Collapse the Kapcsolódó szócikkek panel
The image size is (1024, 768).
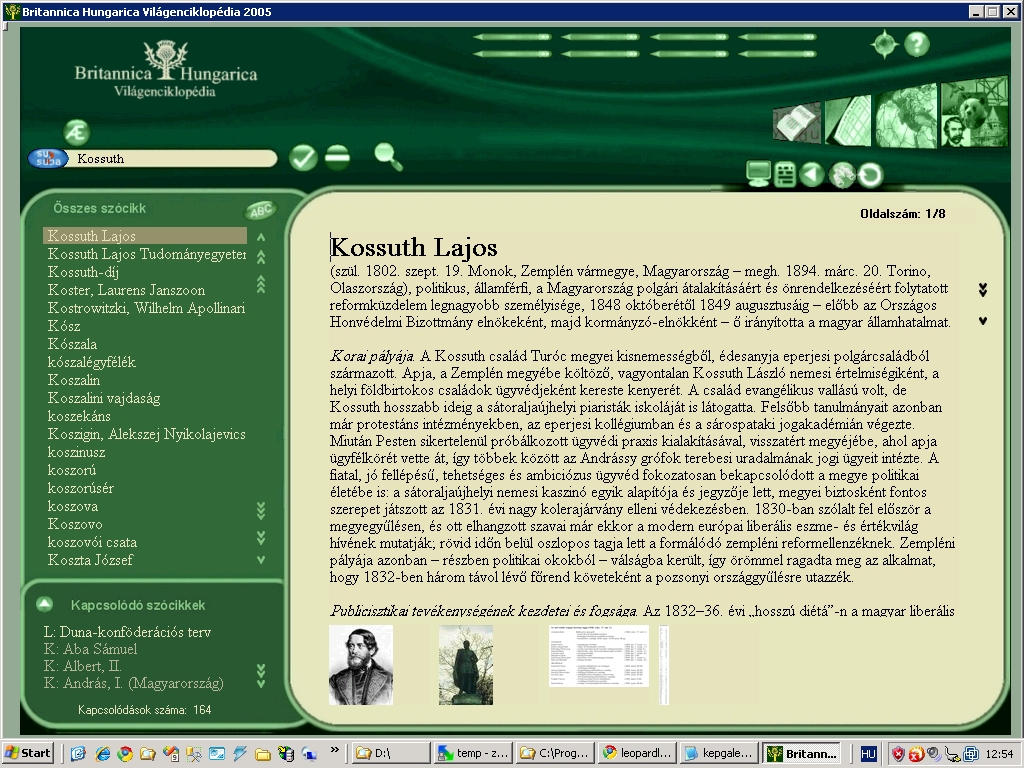coord(44,604)
